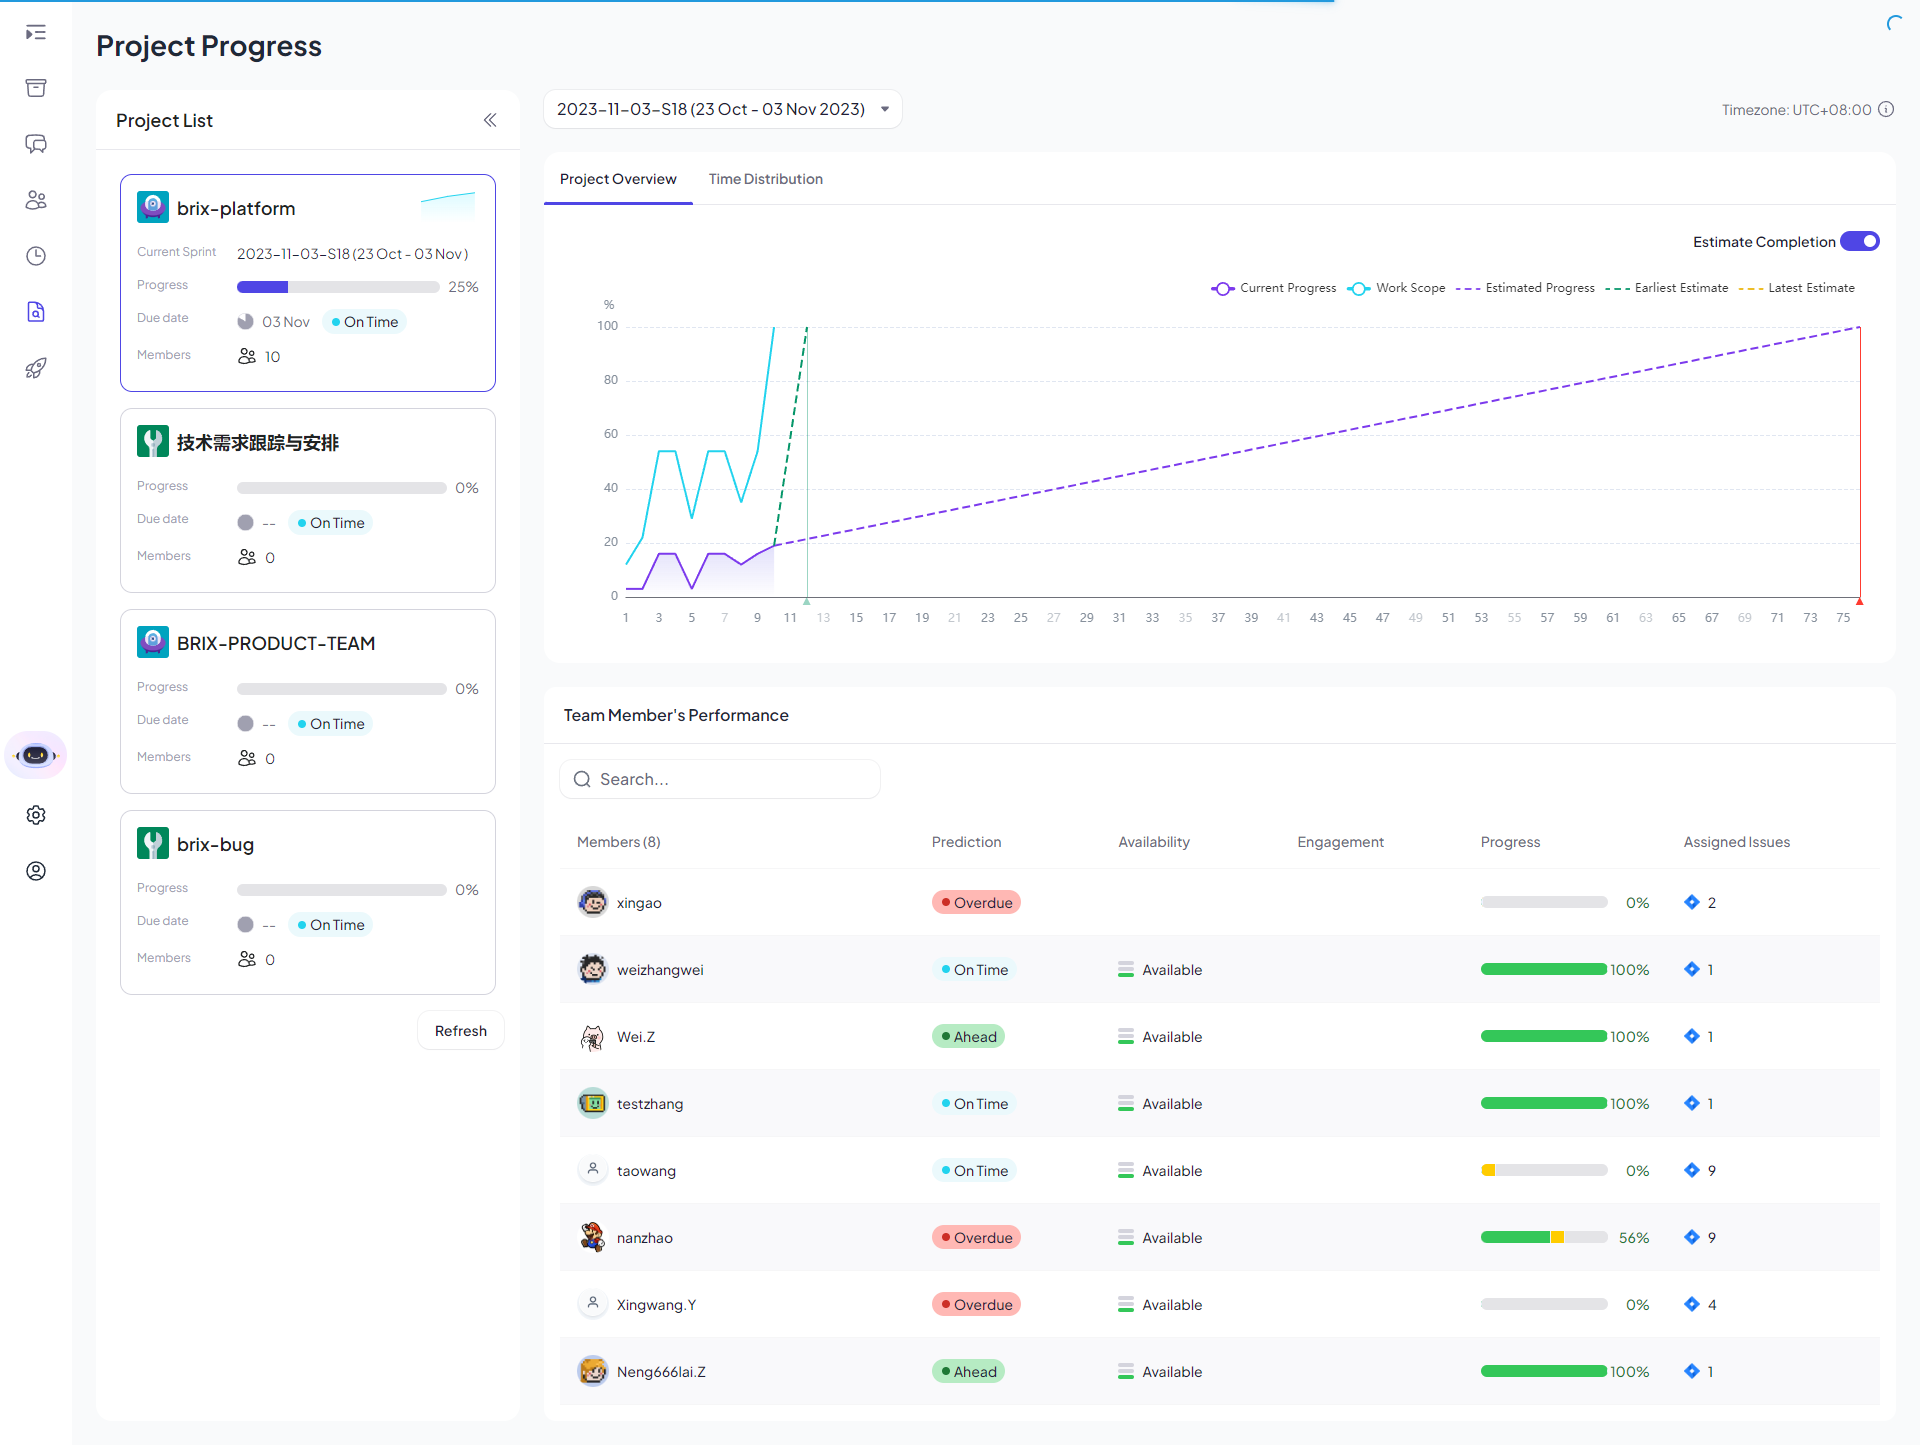The height and width of the screenshot is (1445, 1920).
Task: Click the brix-platform project title
Action: coord(236,208)
